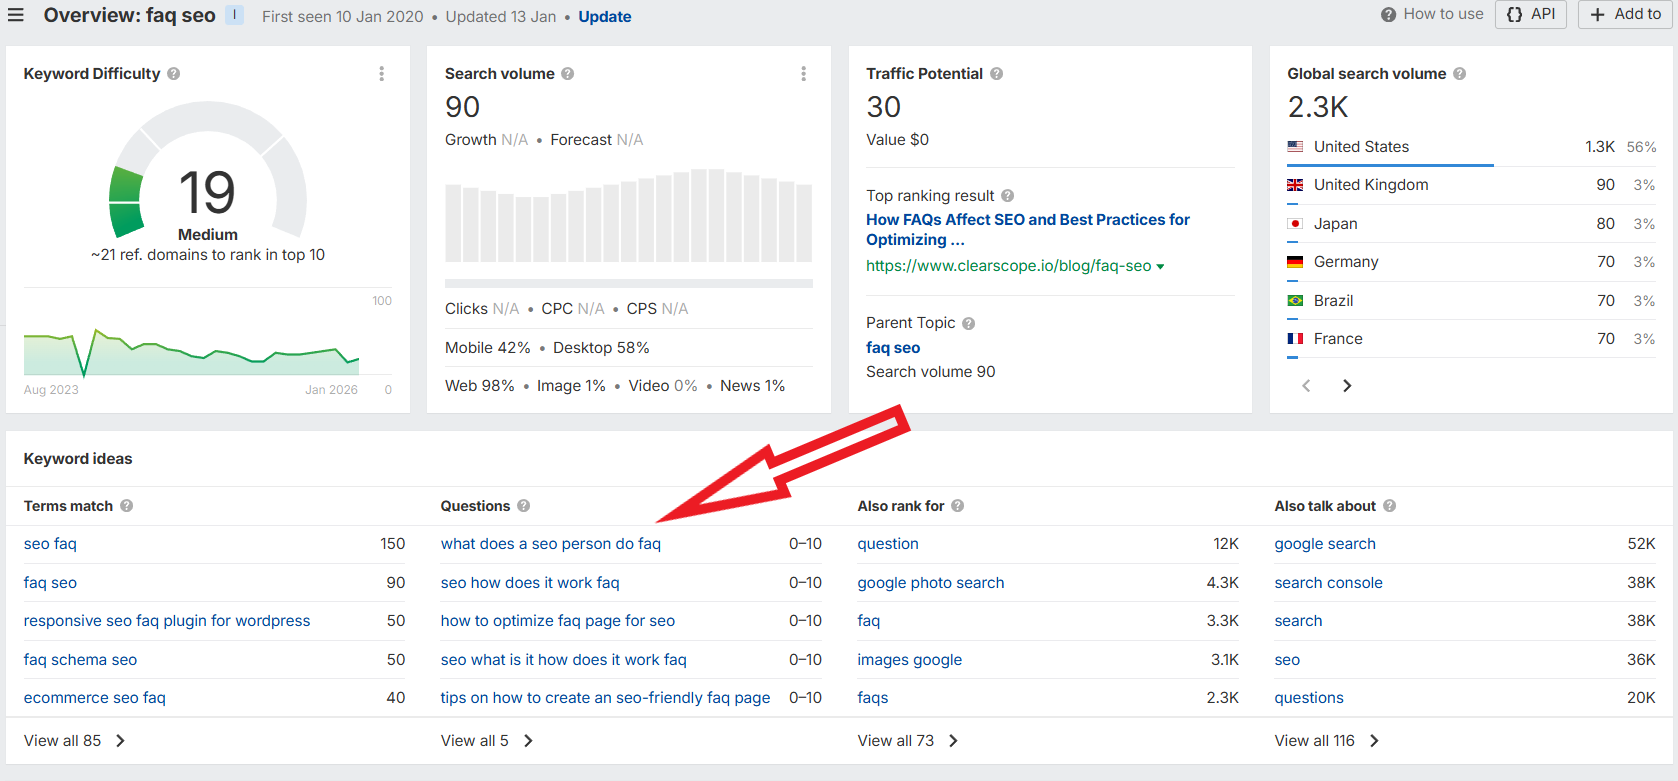Open images google keyword
Screen dimensions: 1678x781
point(910,660)
